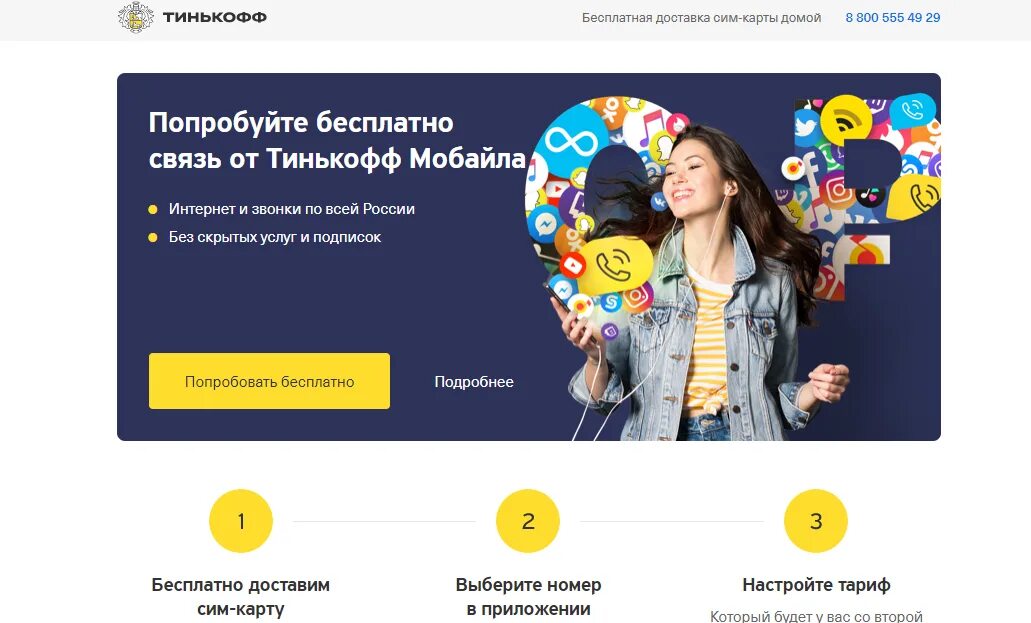Click the Выберите номер в приложении heading
The image size is (1031, 623).
(x=528, y=596)
